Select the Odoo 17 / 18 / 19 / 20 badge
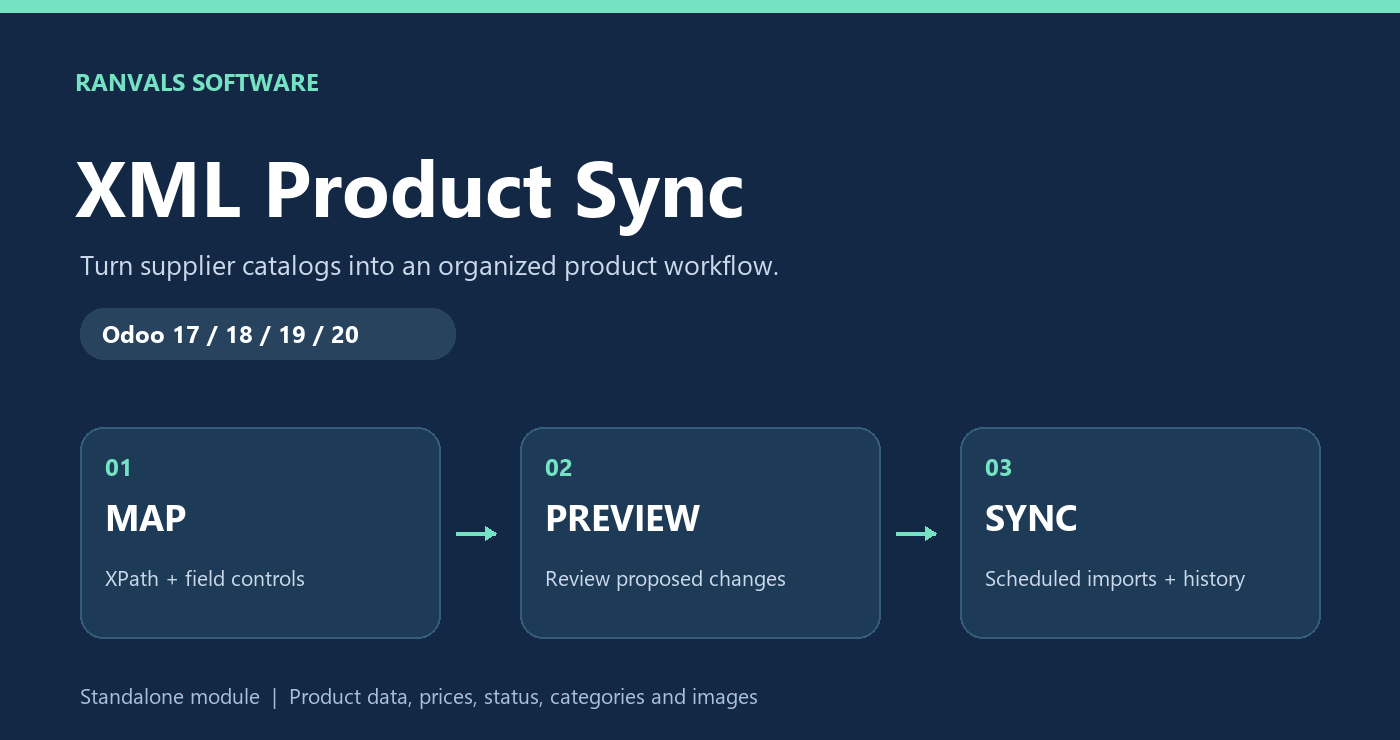The image size is (1400, 740). (x=268, y=334)
